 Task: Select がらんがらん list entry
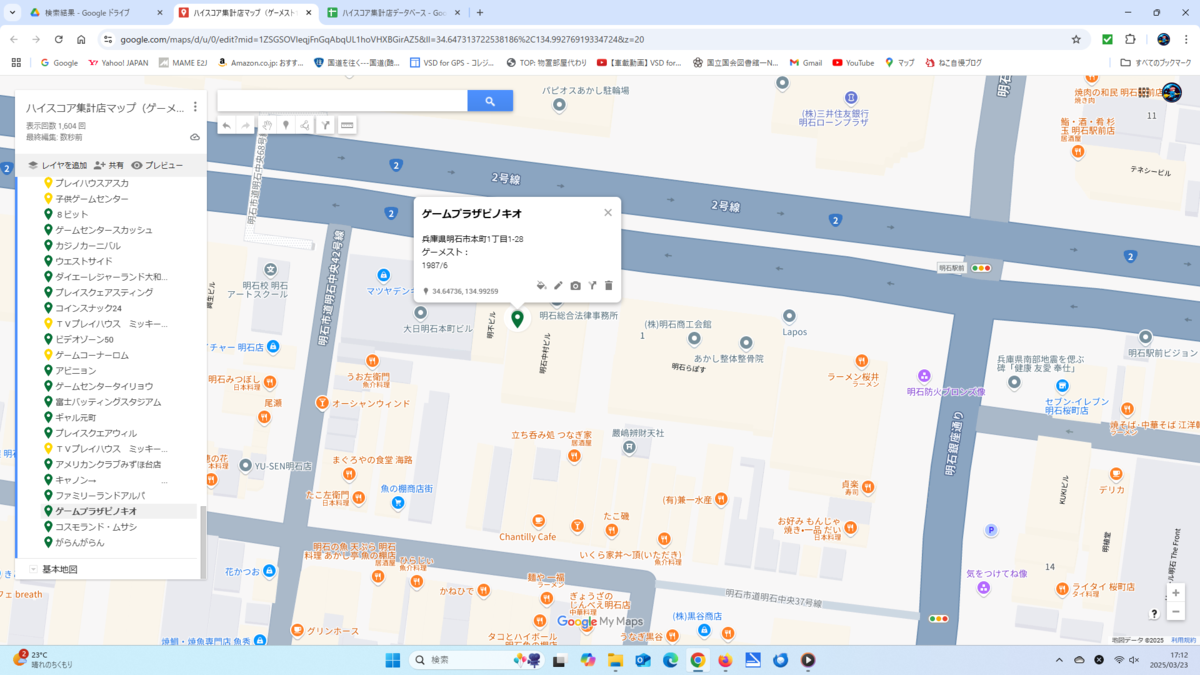[80, 542]
